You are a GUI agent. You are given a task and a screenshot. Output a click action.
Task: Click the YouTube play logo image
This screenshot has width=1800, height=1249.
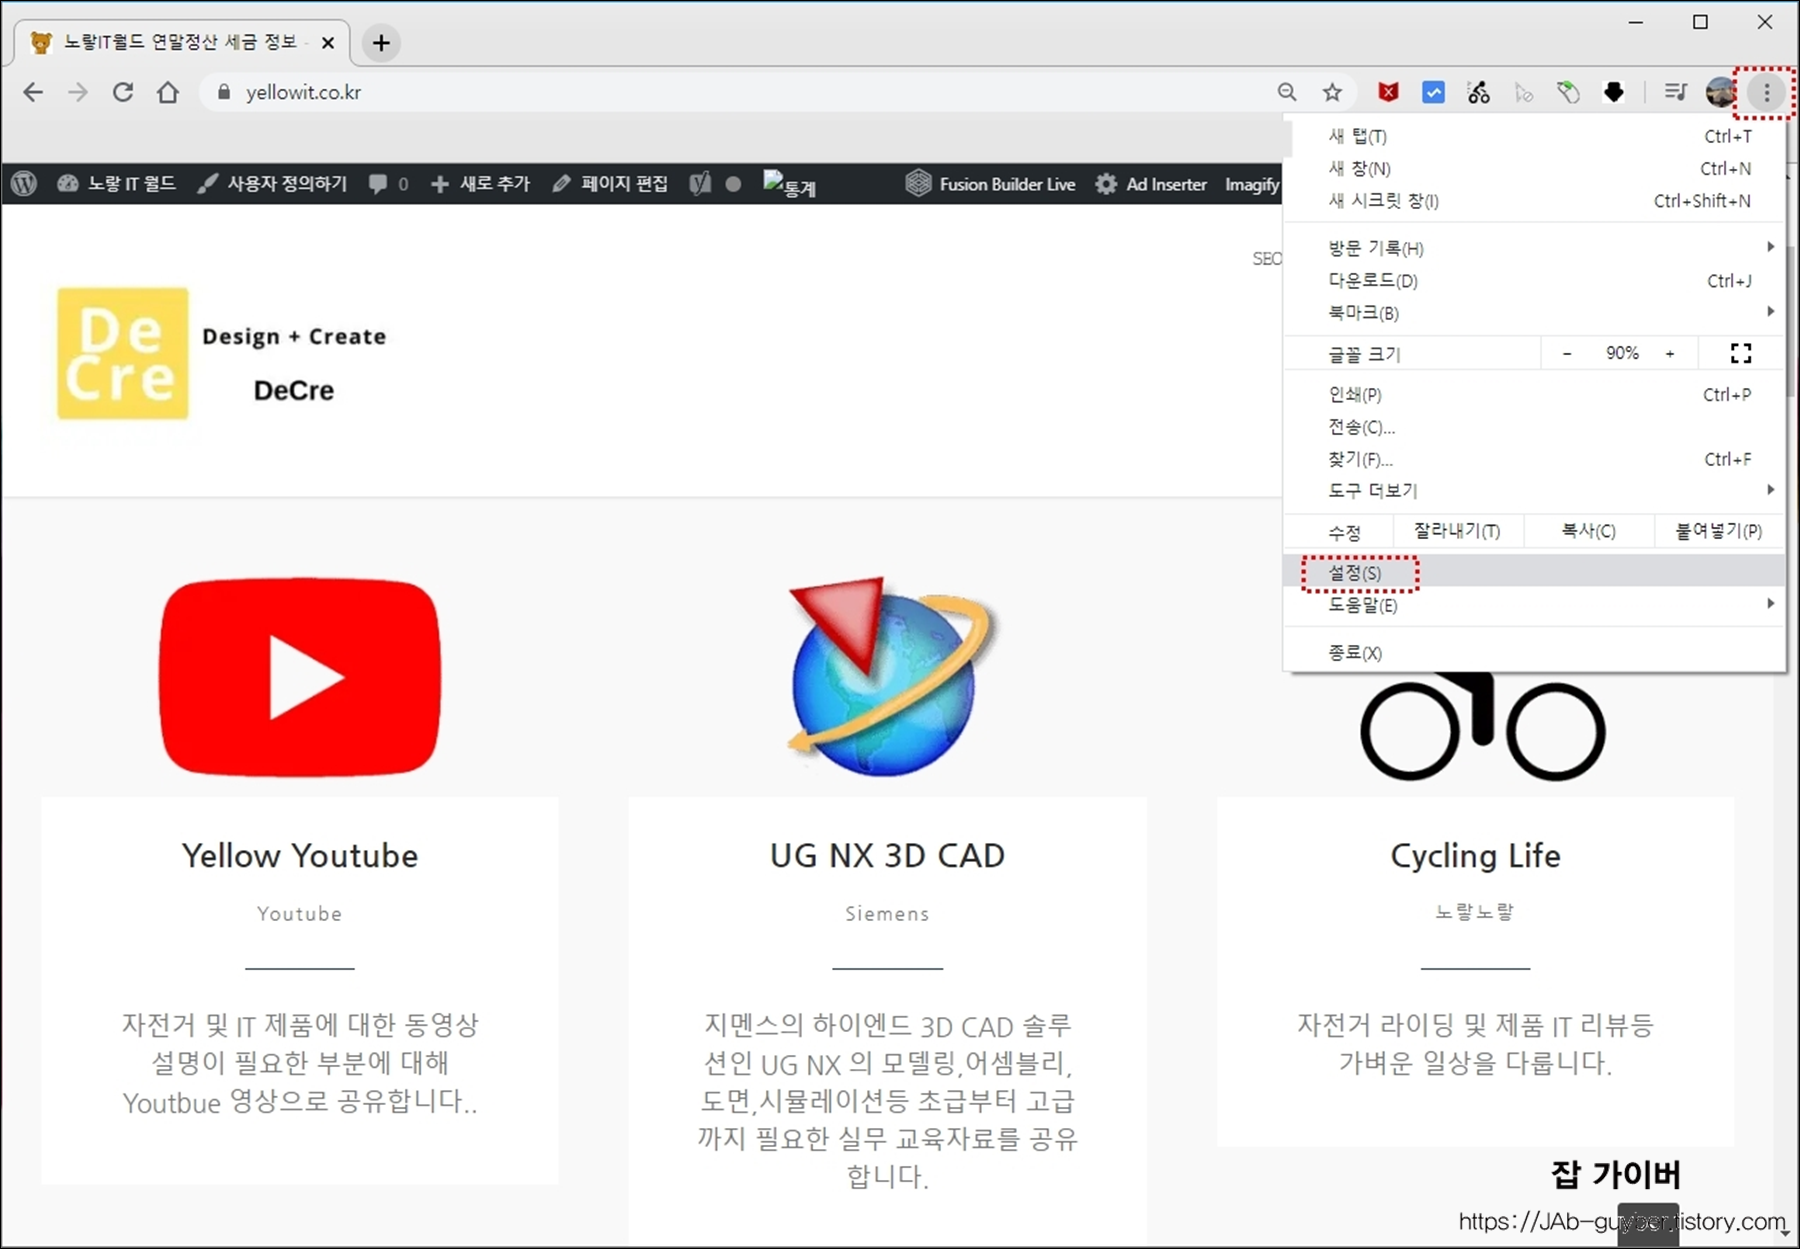300,677
